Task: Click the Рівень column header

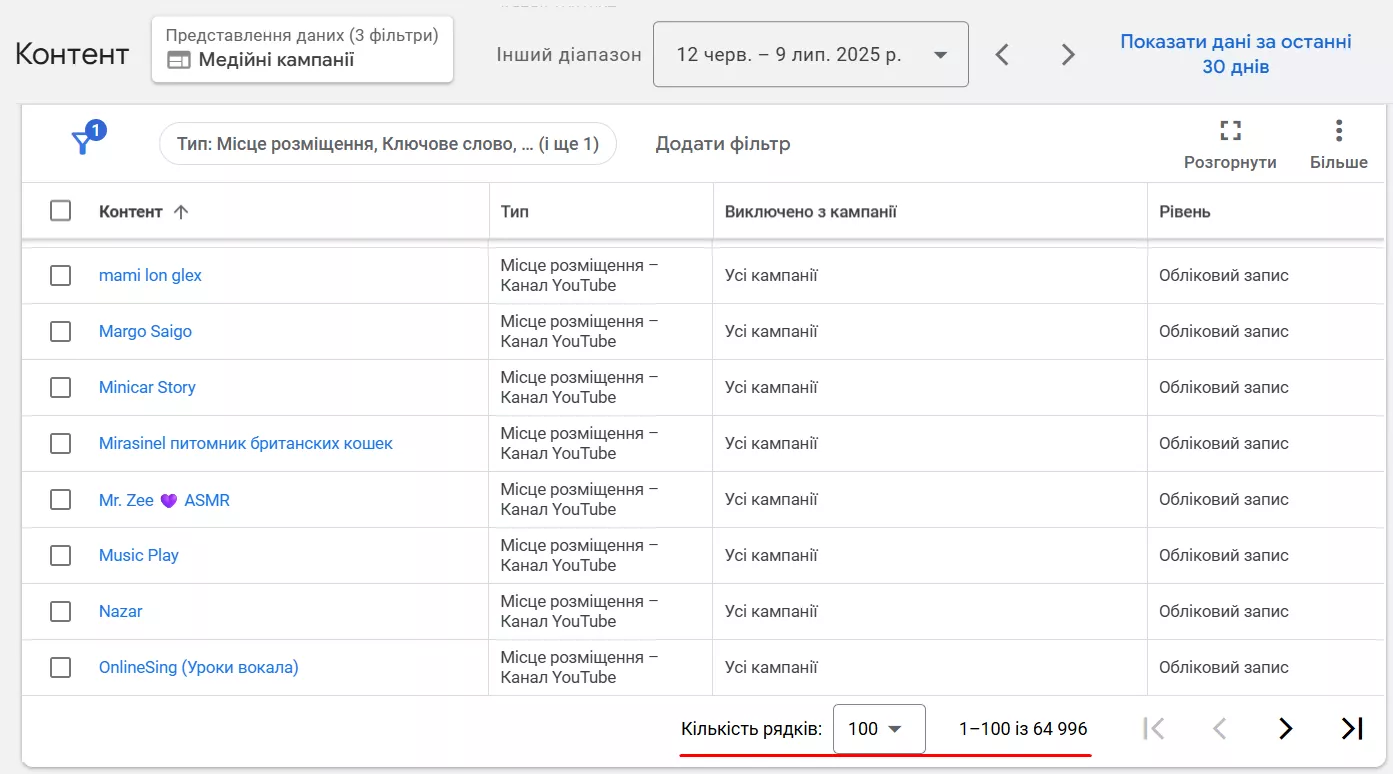Action: point(1184,211)
